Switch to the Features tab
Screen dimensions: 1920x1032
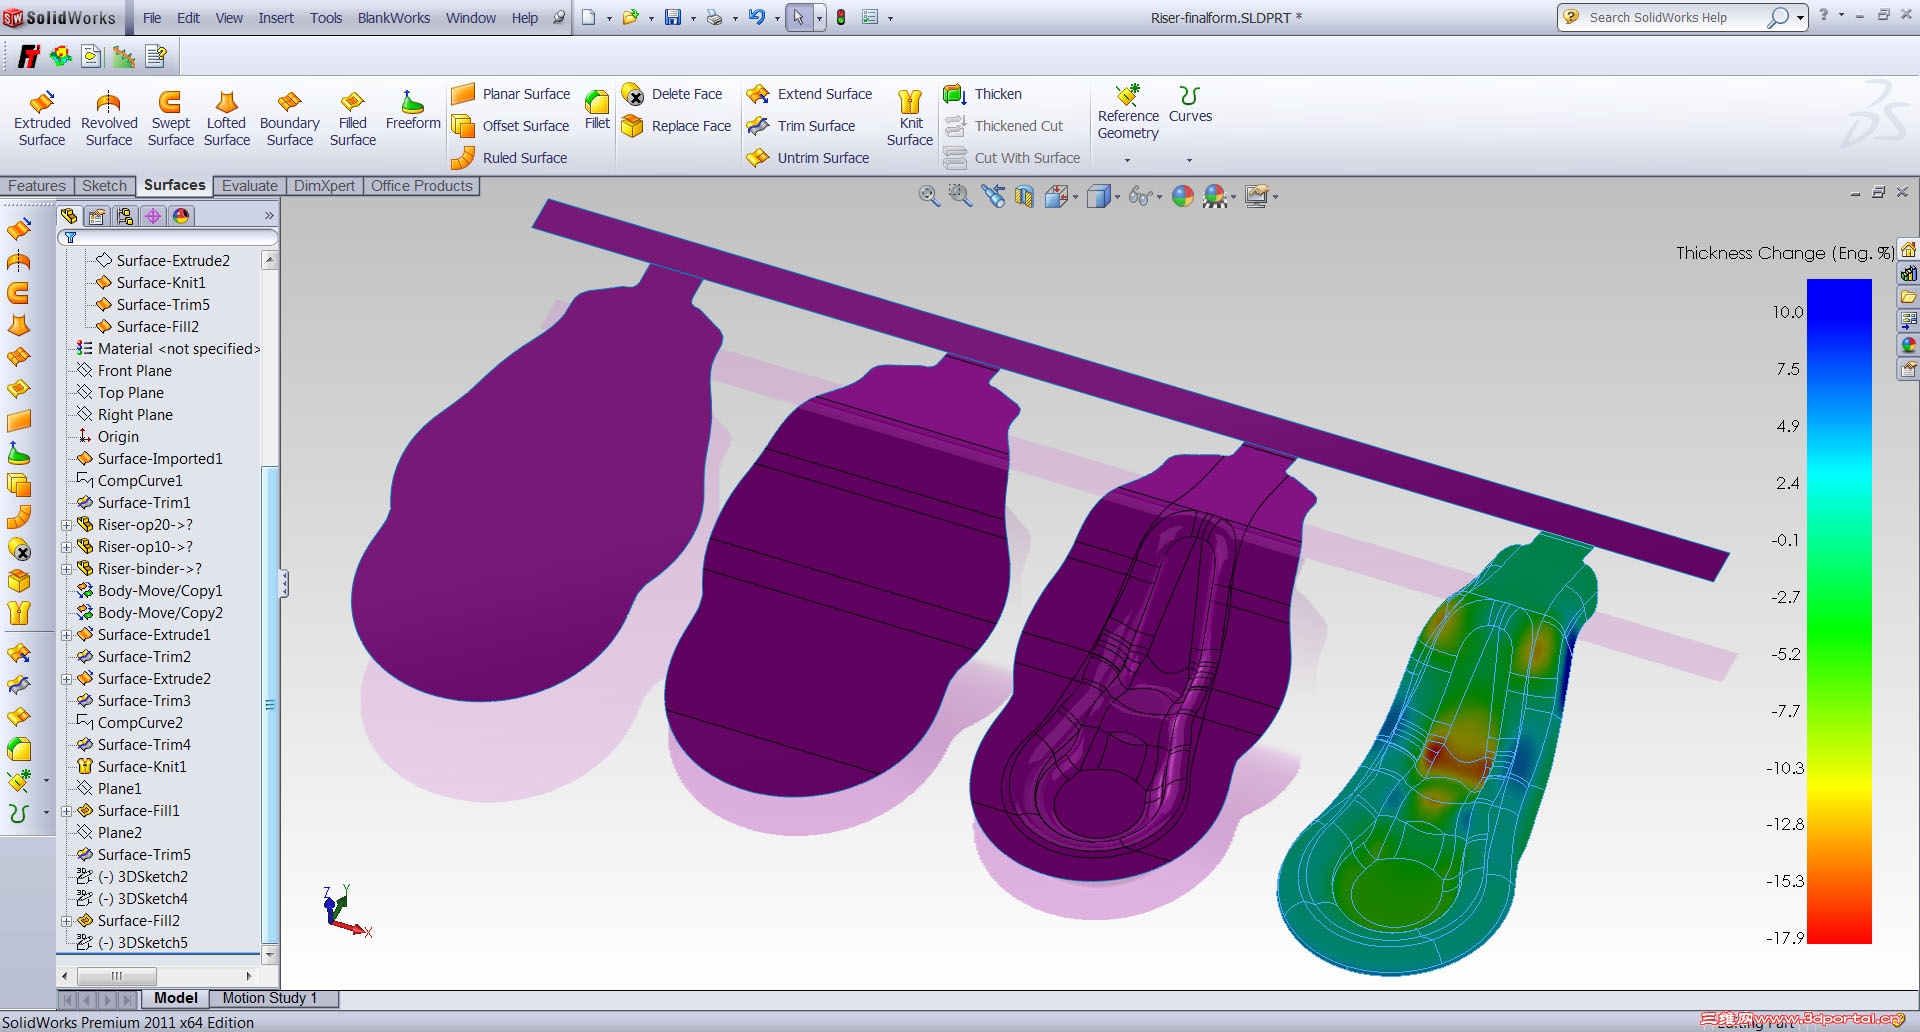pos(37,186)
